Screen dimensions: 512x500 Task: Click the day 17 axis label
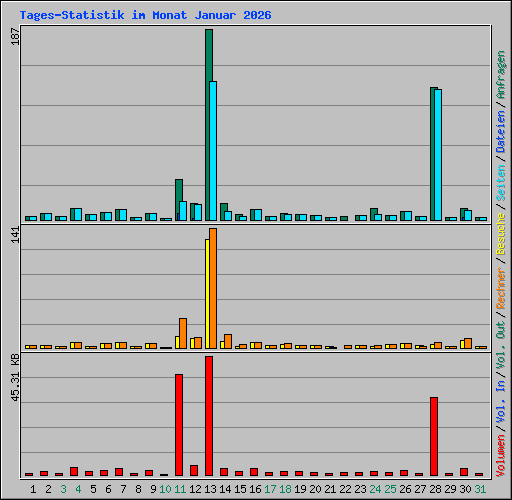pos(270,489)
